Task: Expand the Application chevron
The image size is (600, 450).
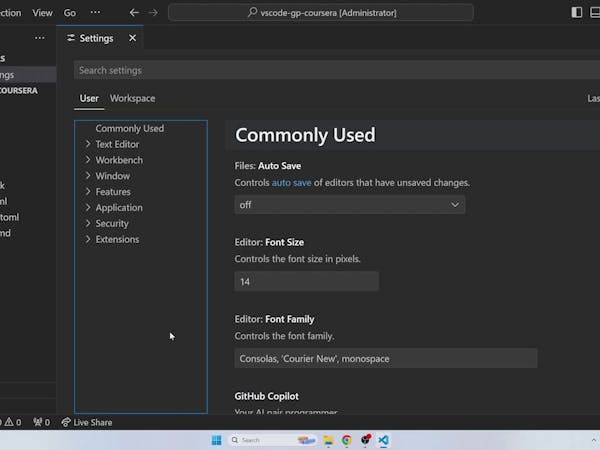Action: click(88, 207)
